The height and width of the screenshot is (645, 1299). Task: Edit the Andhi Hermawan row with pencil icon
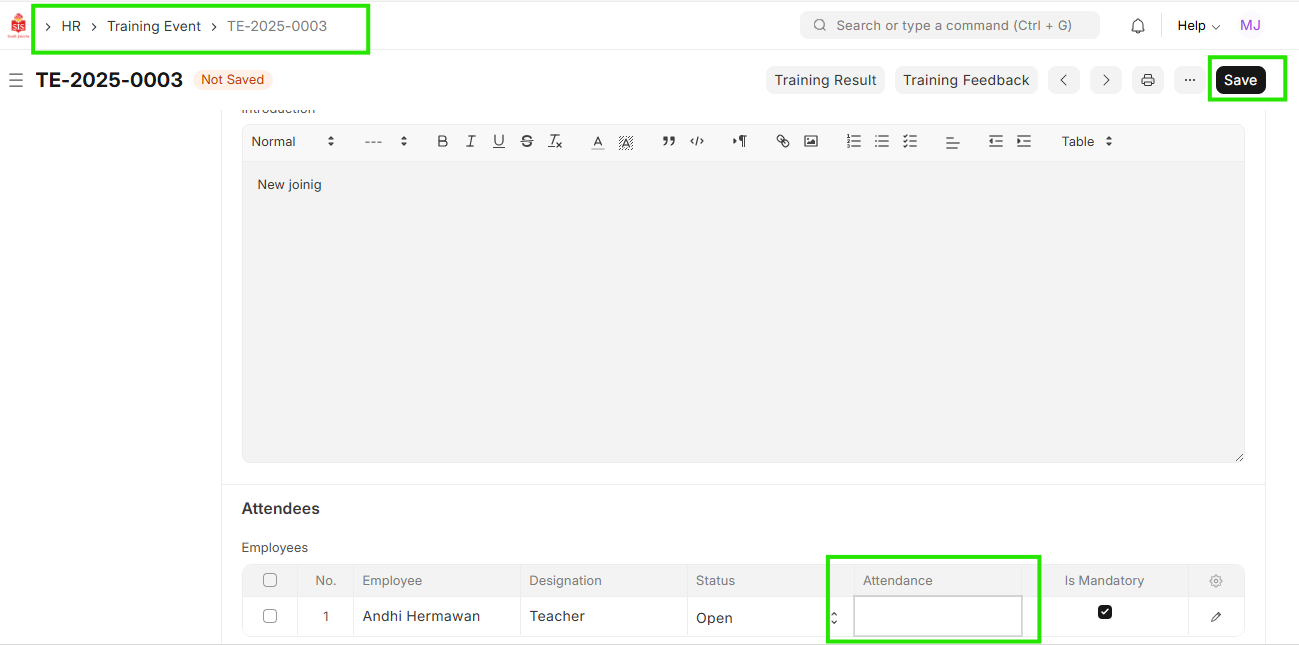click(1216, 617)
